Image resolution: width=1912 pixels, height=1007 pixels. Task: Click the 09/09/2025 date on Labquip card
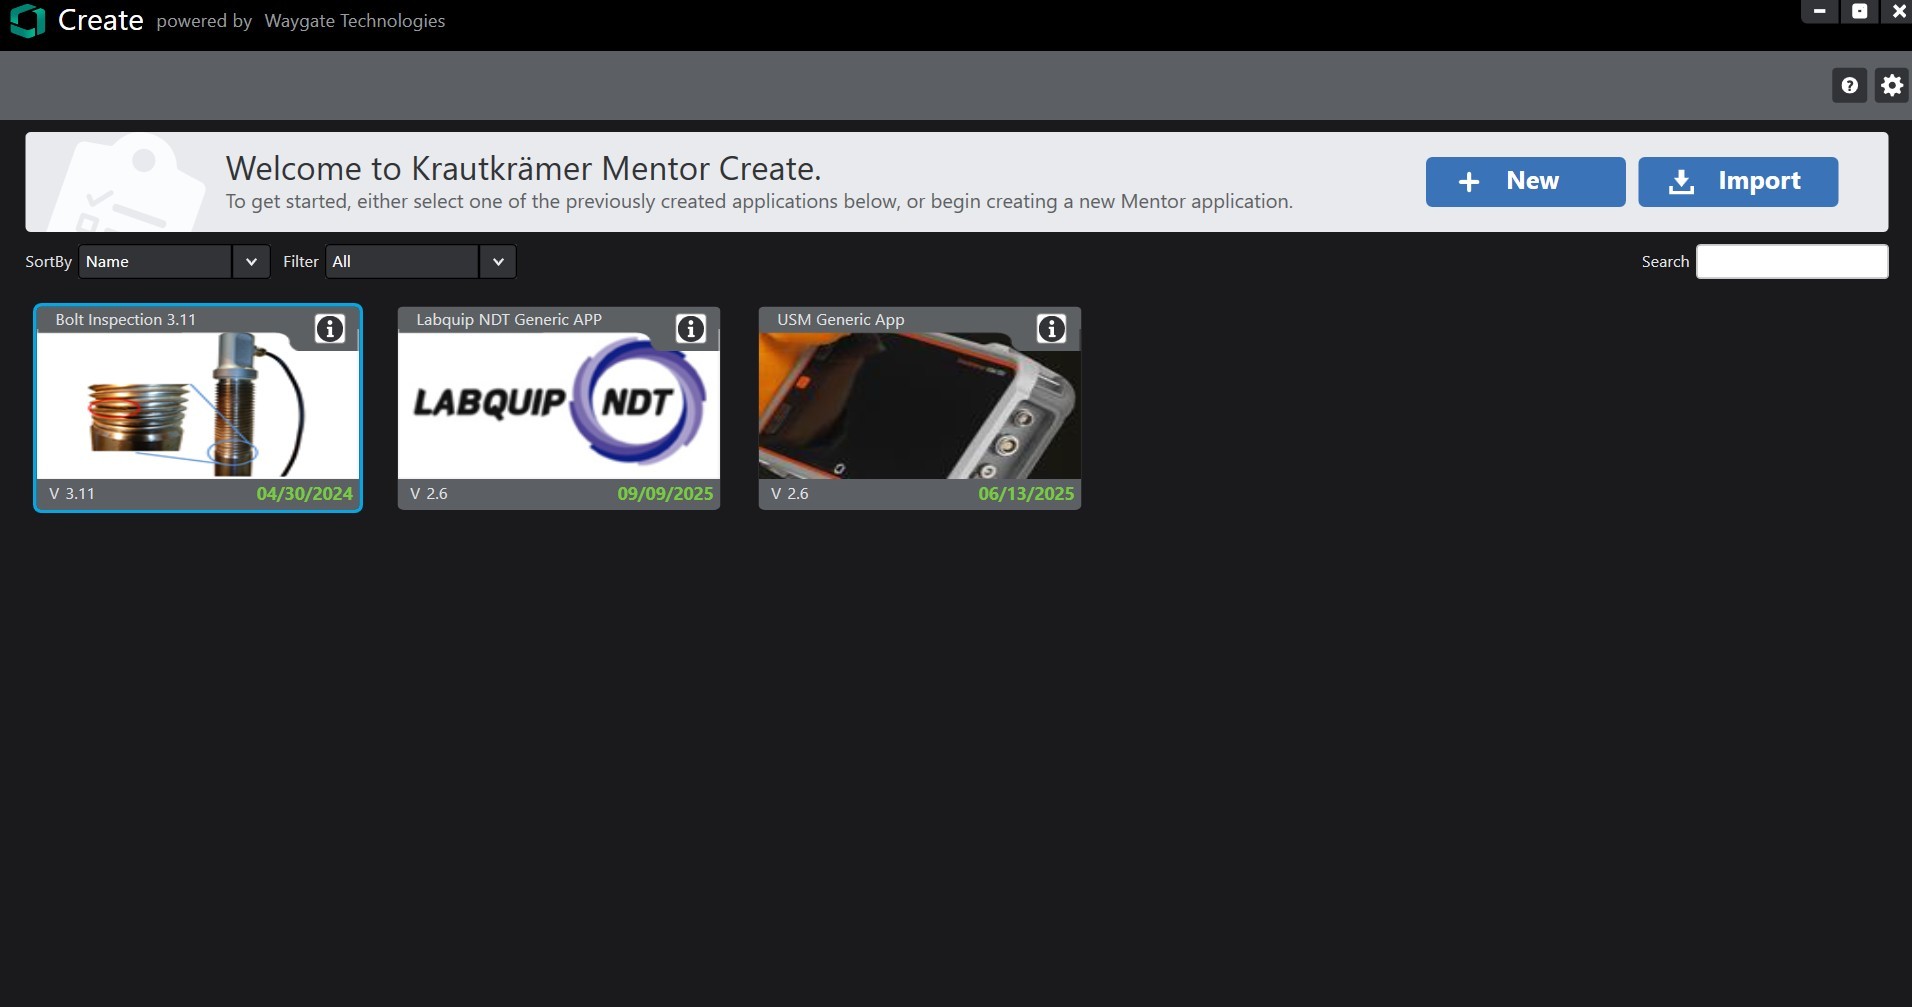[x=665, y=494]
